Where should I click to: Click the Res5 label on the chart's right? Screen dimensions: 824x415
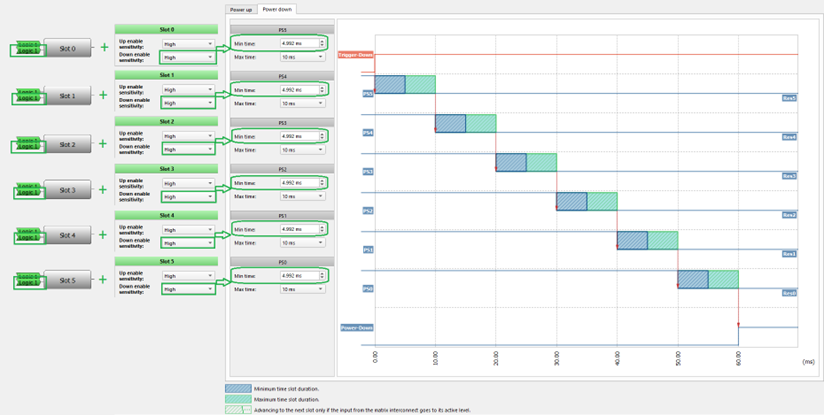(x=789, y=98)
